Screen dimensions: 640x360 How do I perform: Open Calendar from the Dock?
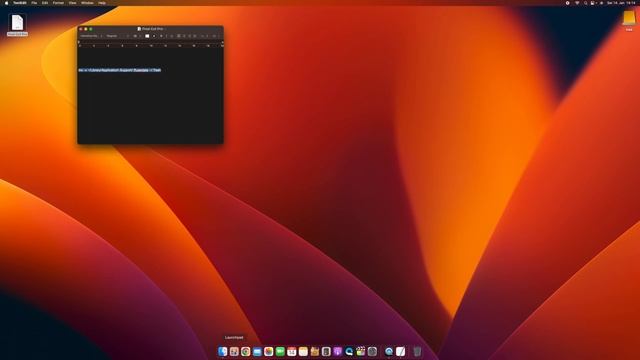pyautogui.click(x=291, y=351)
